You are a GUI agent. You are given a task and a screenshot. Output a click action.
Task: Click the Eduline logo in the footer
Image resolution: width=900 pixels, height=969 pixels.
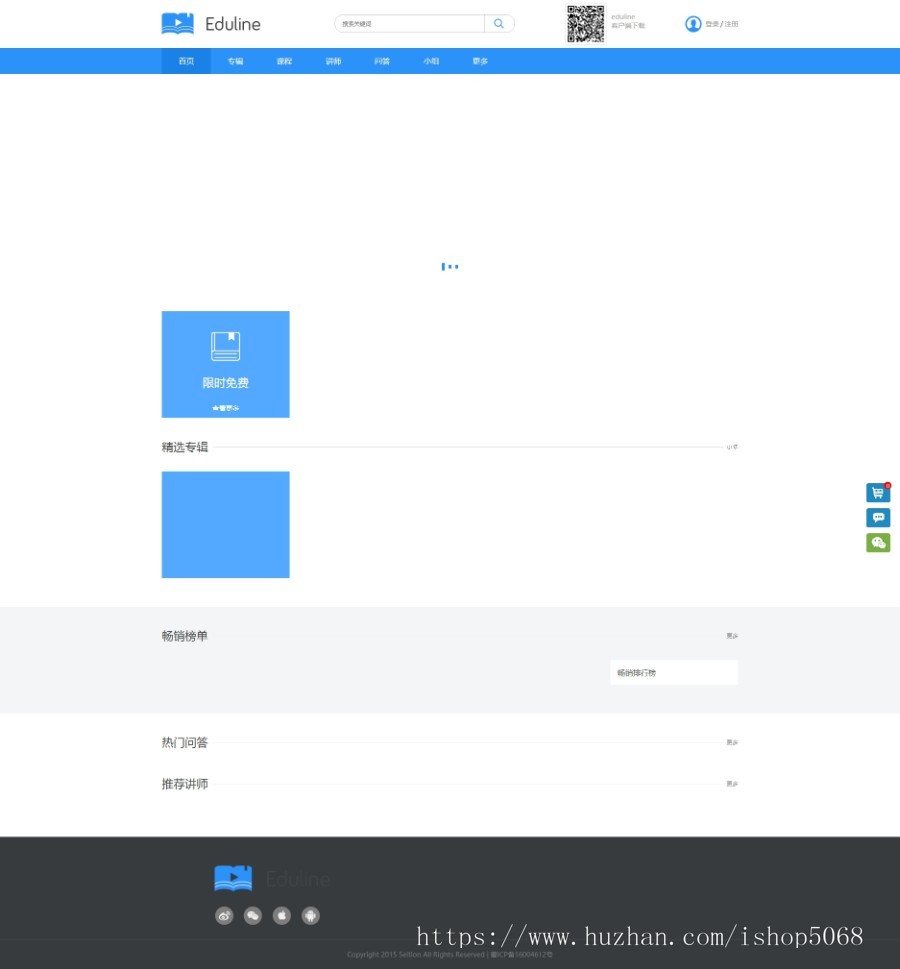pyautogui.click(x=272, y=878)
